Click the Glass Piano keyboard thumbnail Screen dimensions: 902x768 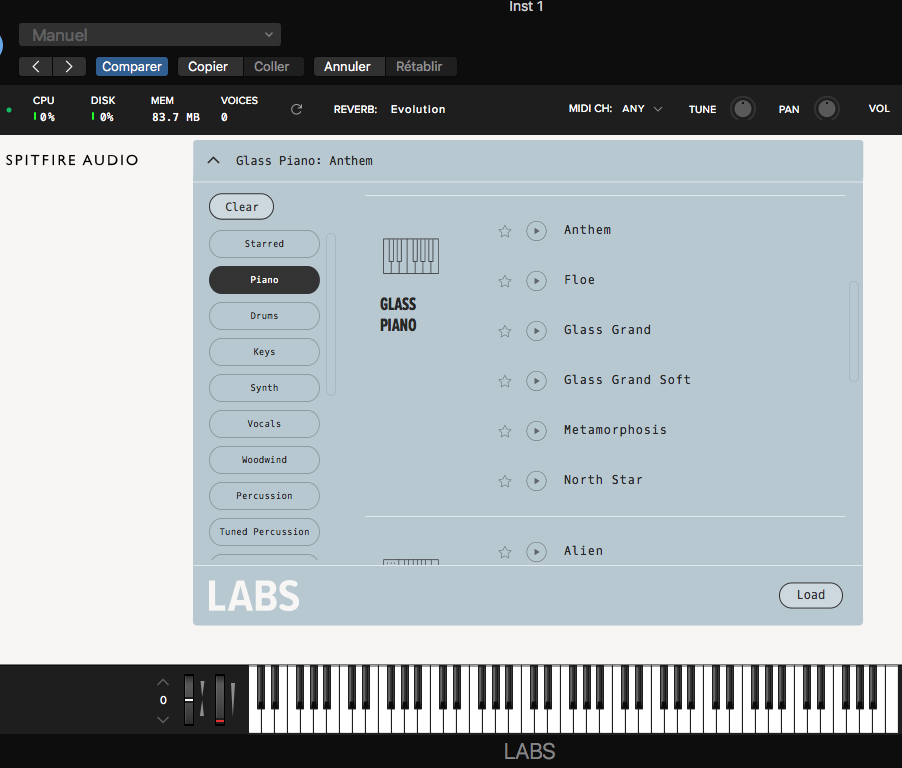coord(410,256)
